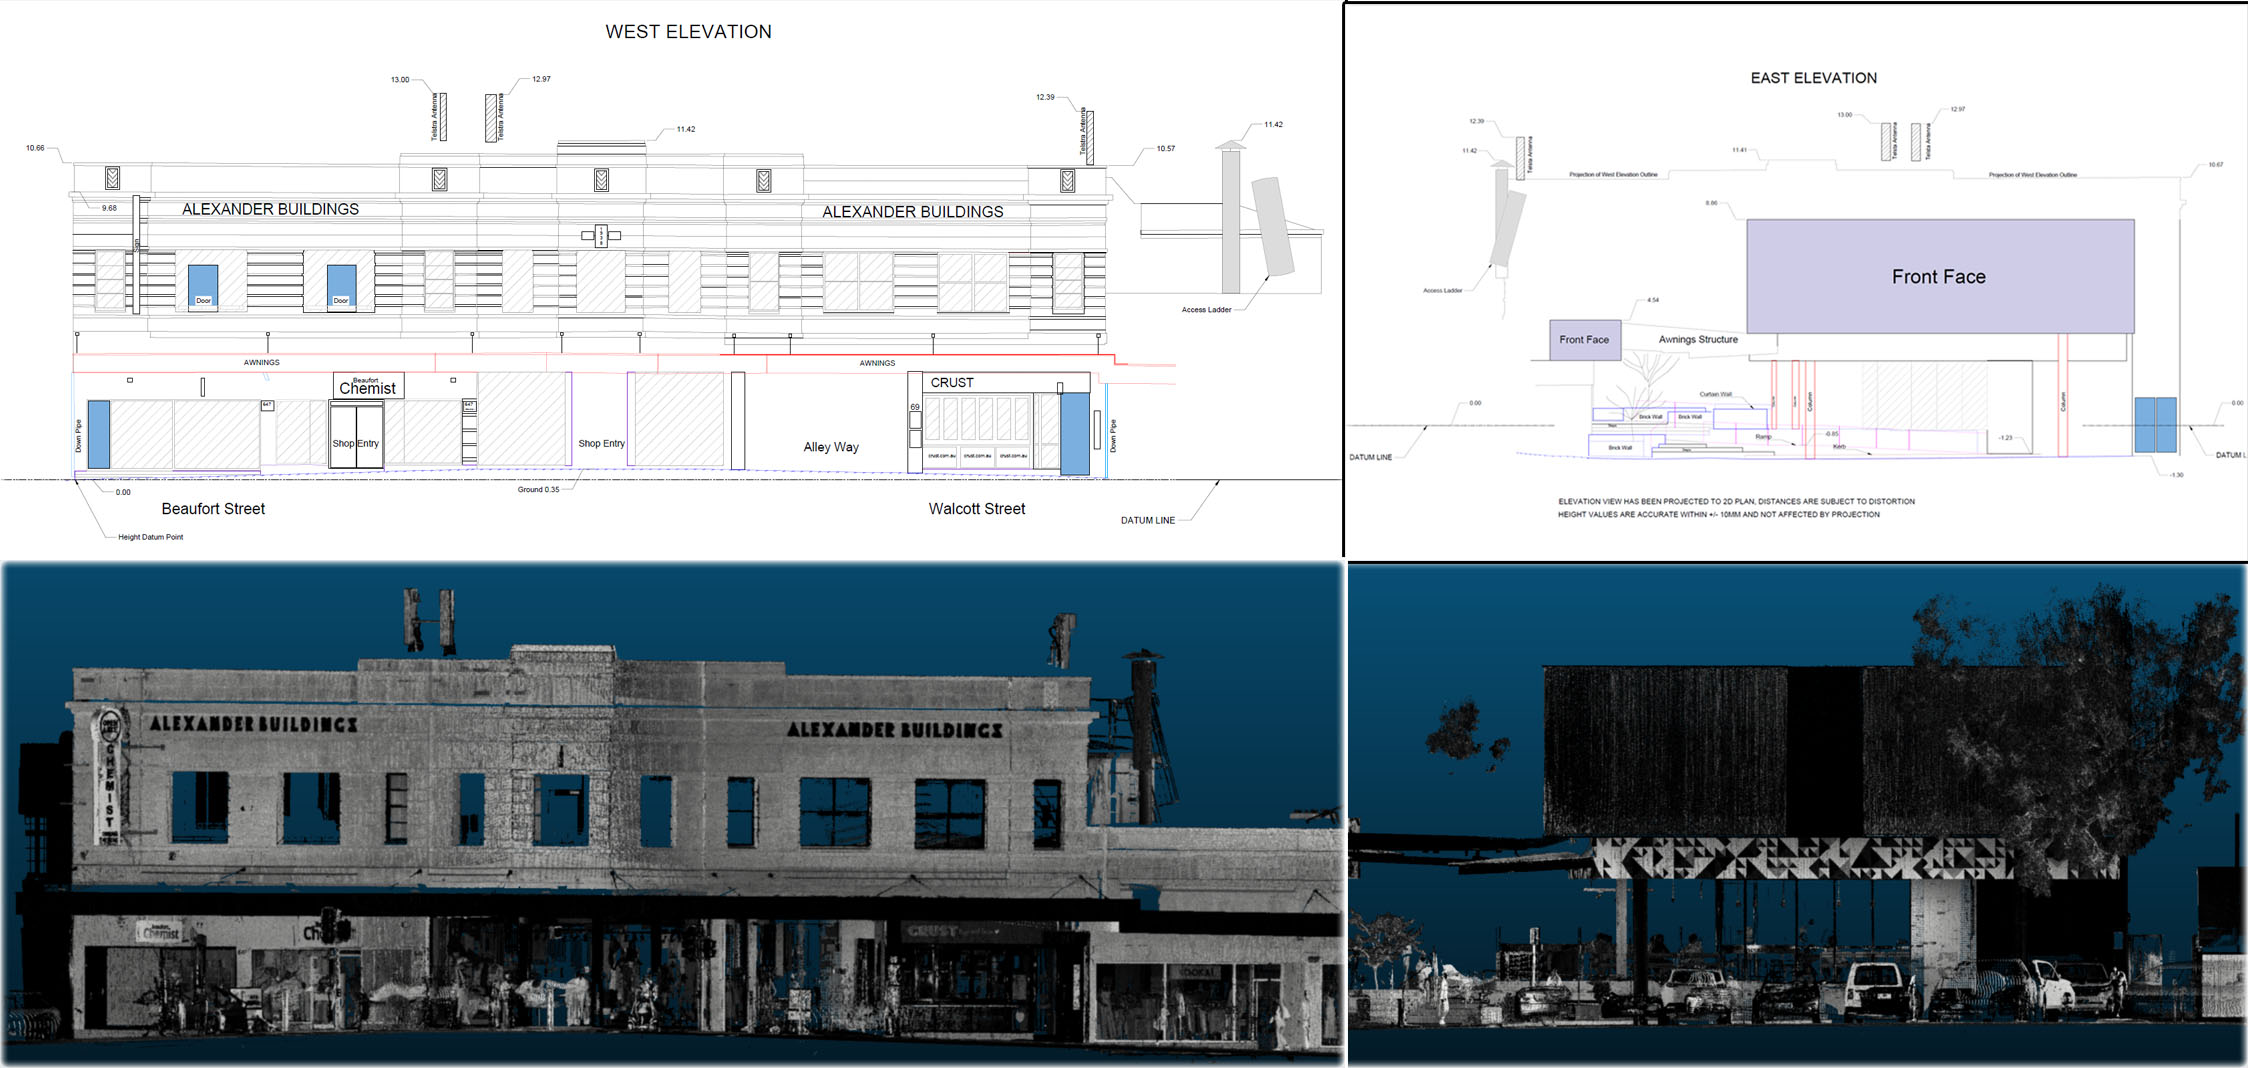Viewport: 2248px width, 1068px height.
Task: Click the Height Datum Point callout
Action: click(x=150, y=537)
